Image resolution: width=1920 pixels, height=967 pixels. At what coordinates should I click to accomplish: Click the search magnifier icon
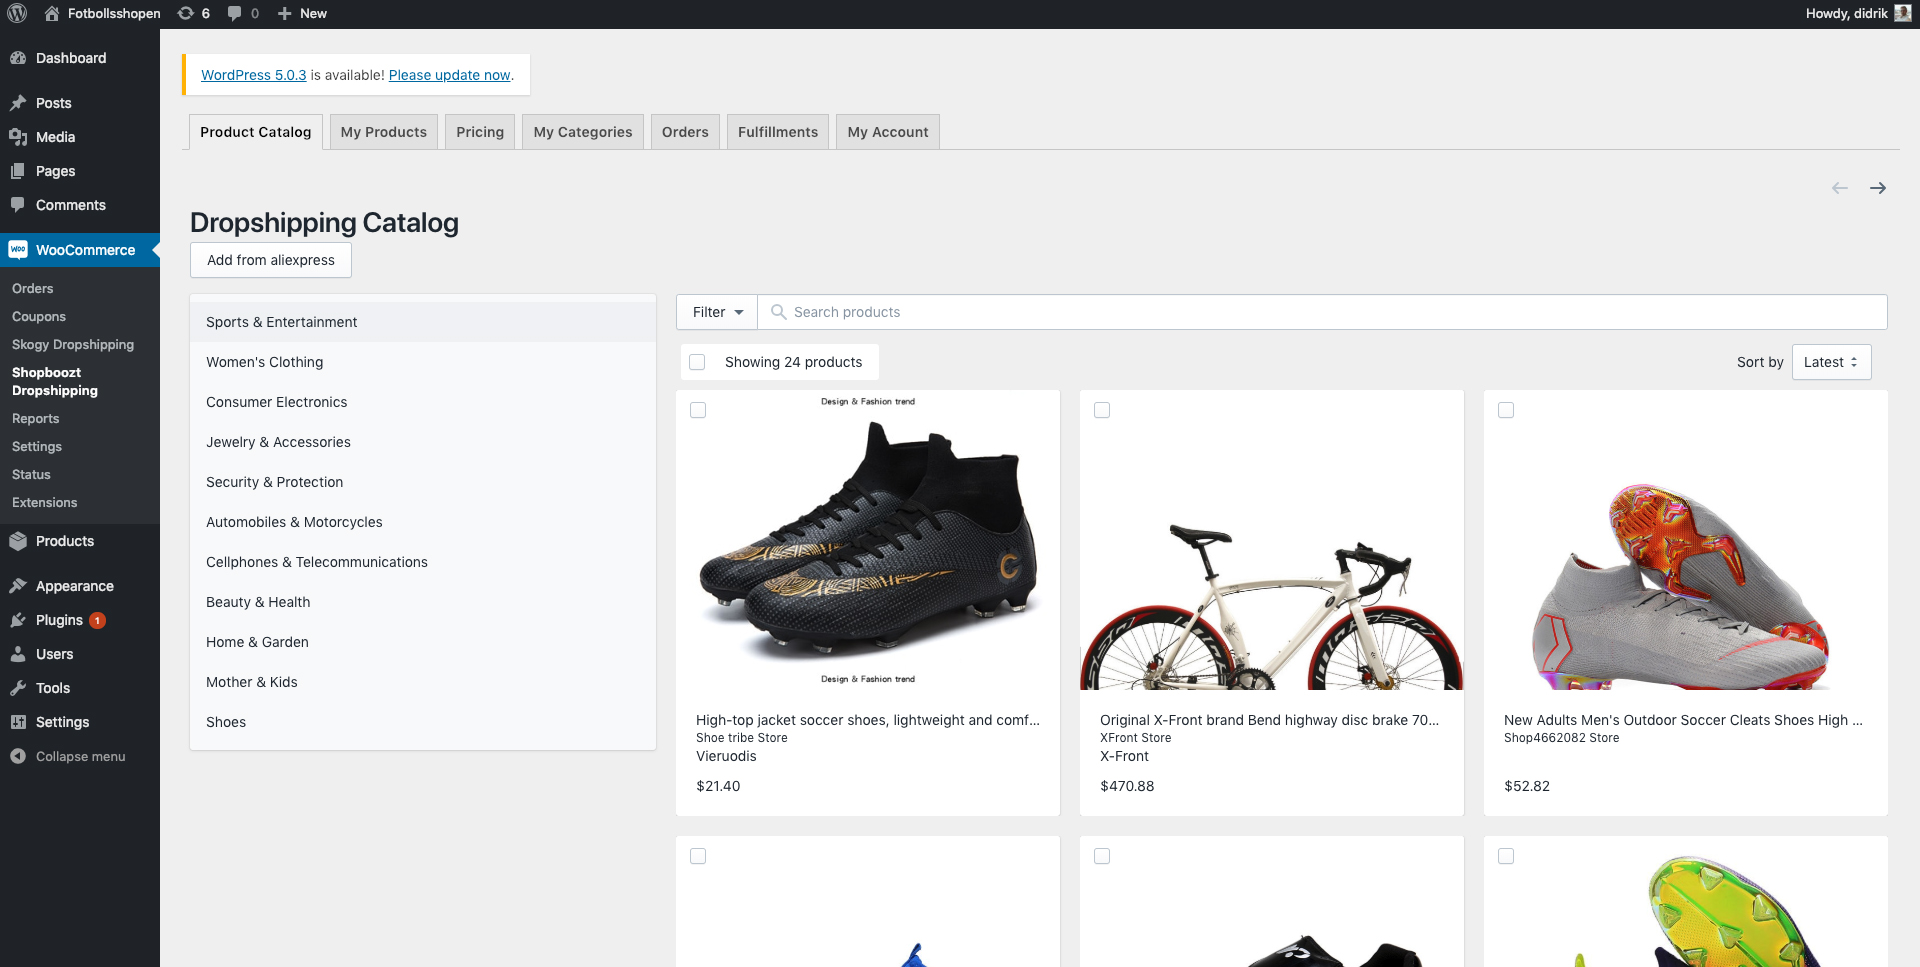[778, 312]
